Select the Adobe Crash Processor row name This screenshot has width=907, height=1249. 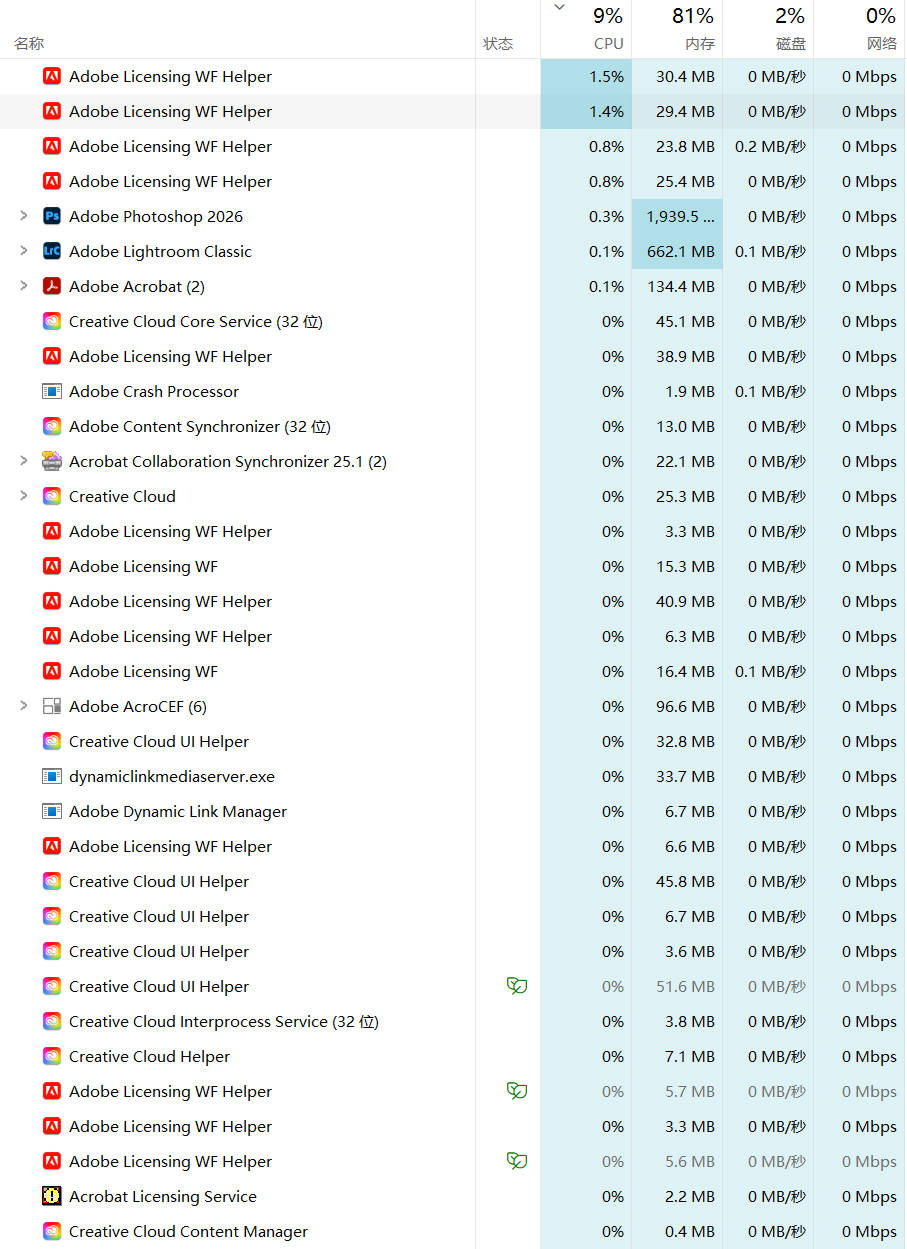click(154, 391)
